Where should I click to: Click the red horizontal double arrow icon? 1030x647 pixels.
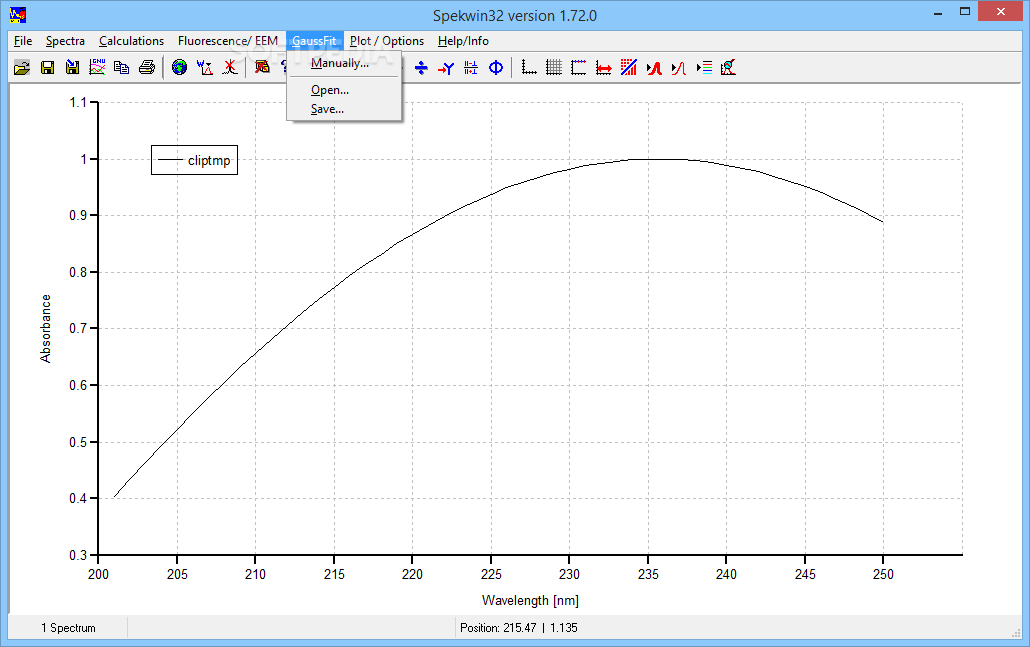[x=604, y=67]
